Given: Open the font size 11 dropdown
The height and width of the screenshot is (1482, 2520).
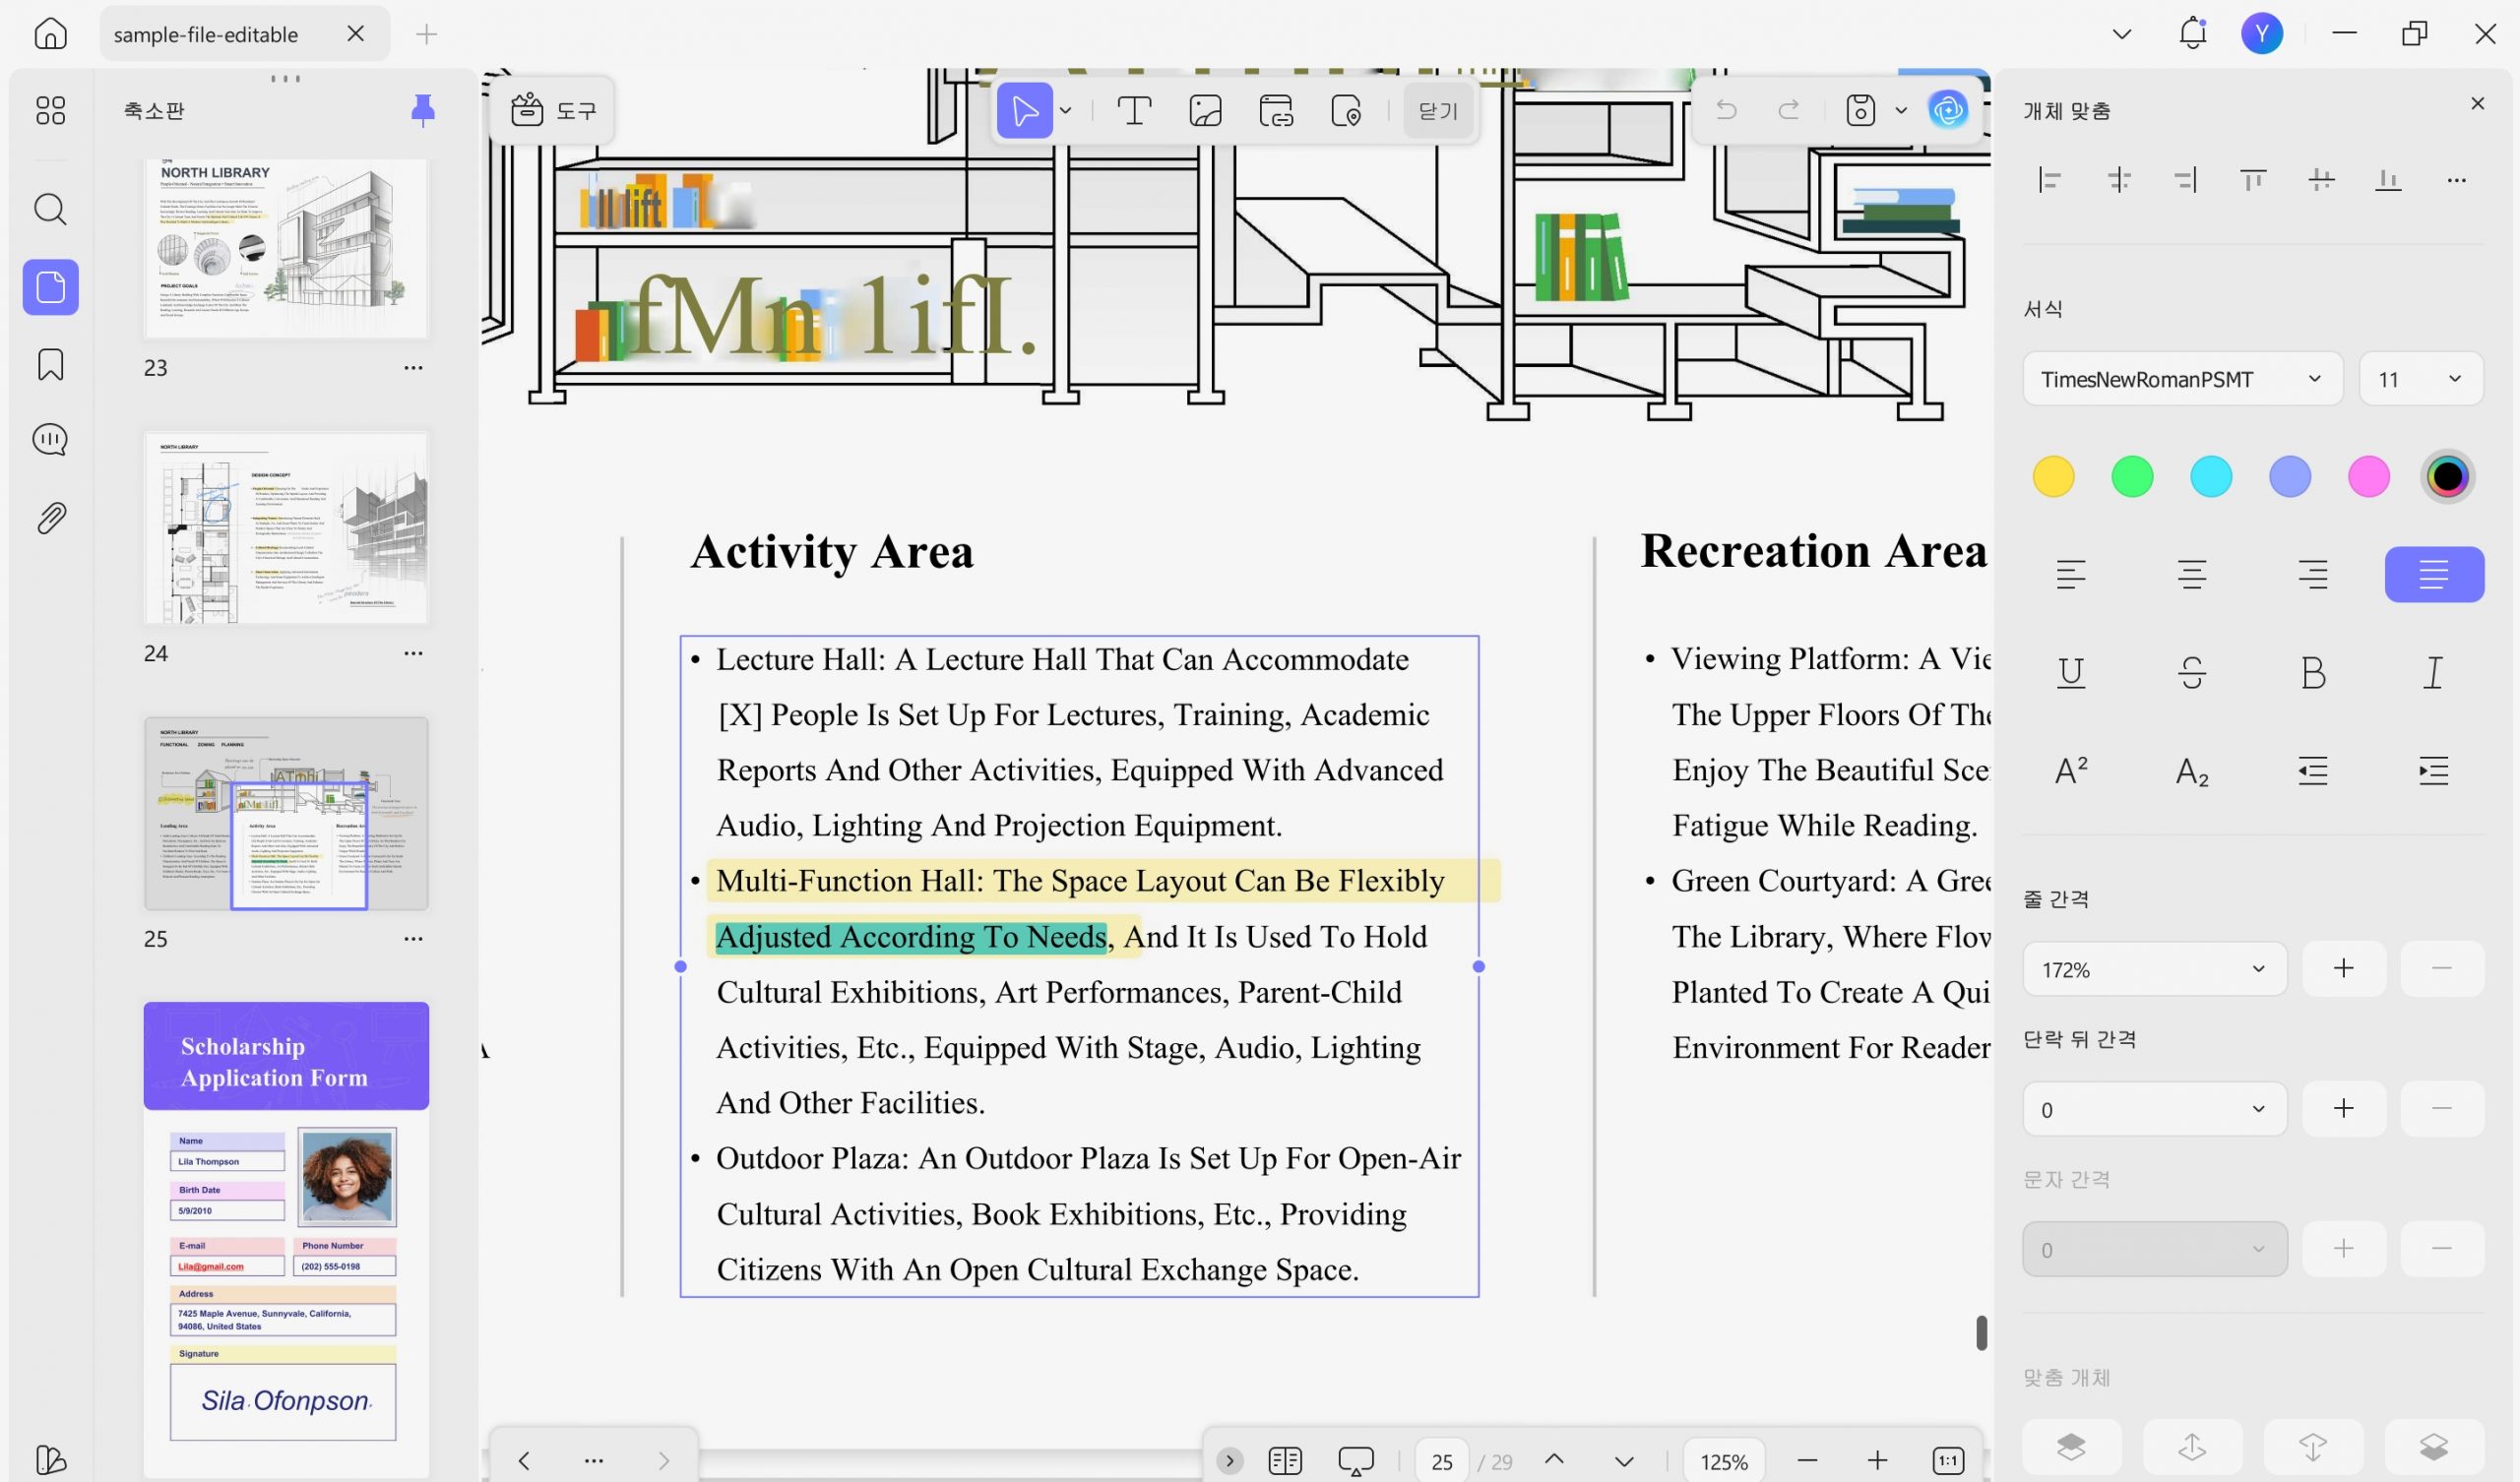Looking at the screenshot, I should click(2420, 379).
